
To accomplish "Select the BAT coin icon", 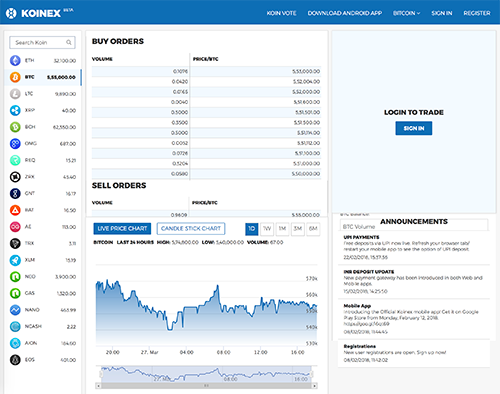I will coord(15,210).
